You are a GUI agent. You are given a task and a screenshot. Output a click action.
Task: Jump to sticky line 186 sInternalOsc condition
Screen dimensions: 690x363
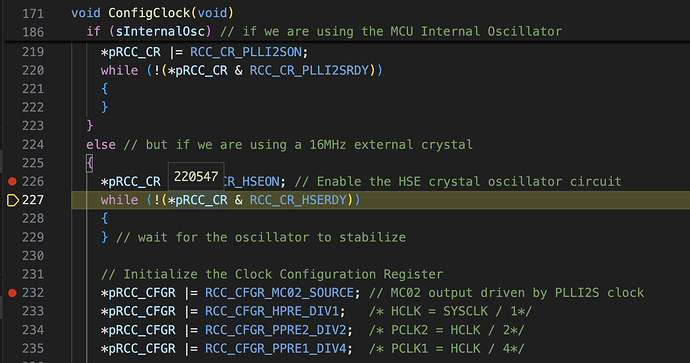pos(324,31)
